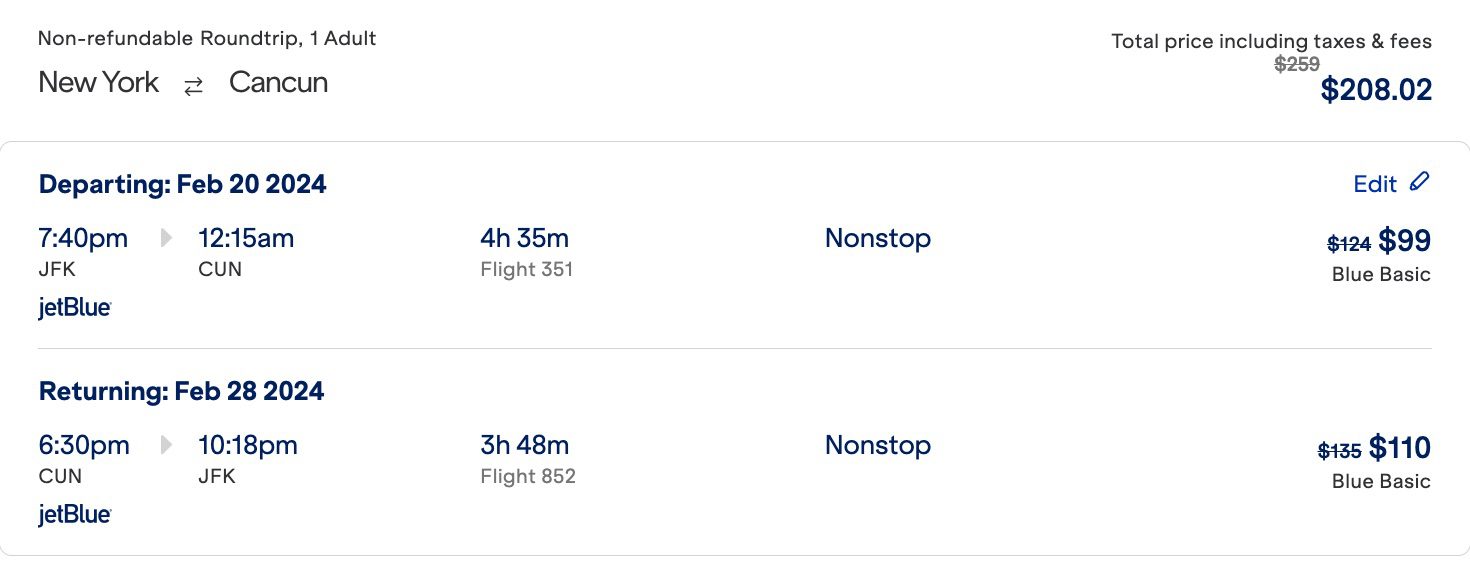The image size is (1470, 580).
Task: Select the Flight 852 details
Action: click(528, 476)
